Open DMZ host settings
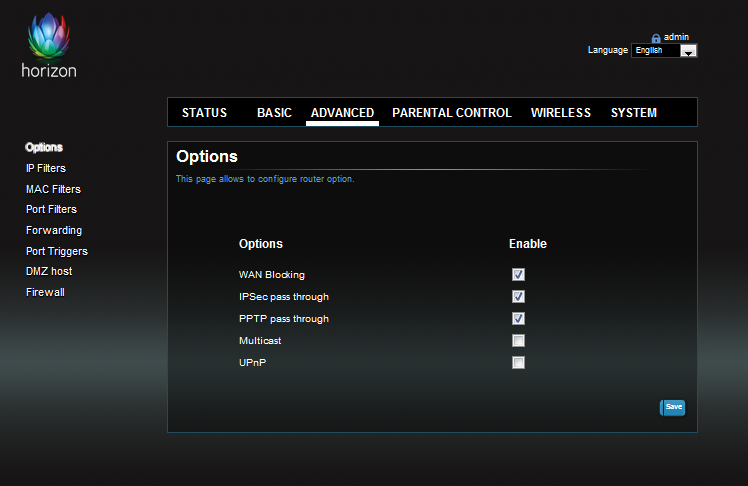Viewport: 748px width, 486px height. (49, 271)
